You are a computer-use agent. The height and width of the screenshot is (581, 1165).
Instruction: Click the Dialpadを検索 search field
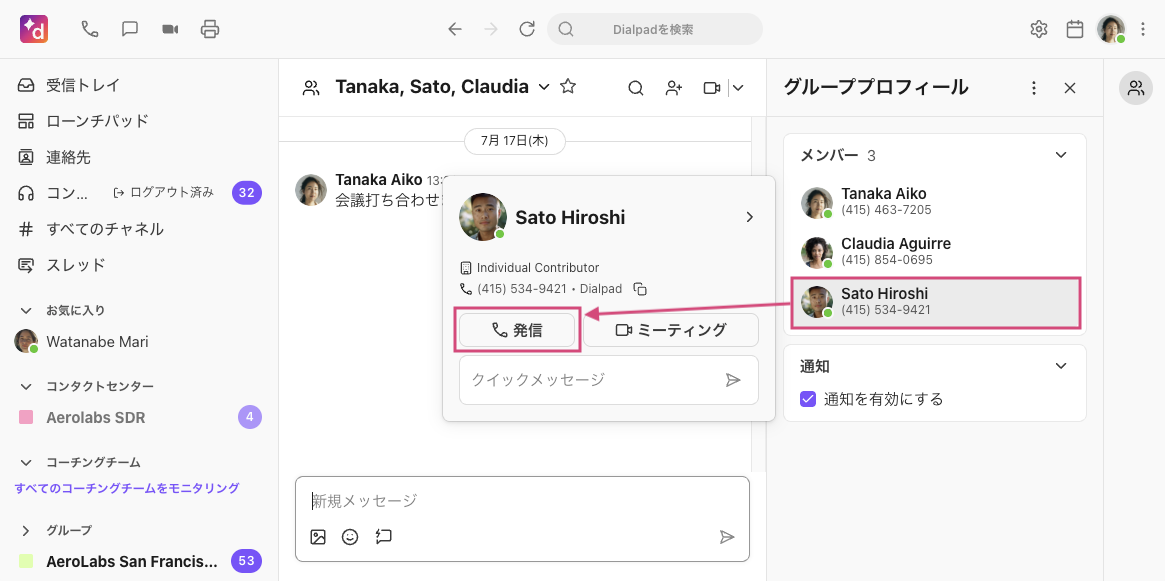653,29
